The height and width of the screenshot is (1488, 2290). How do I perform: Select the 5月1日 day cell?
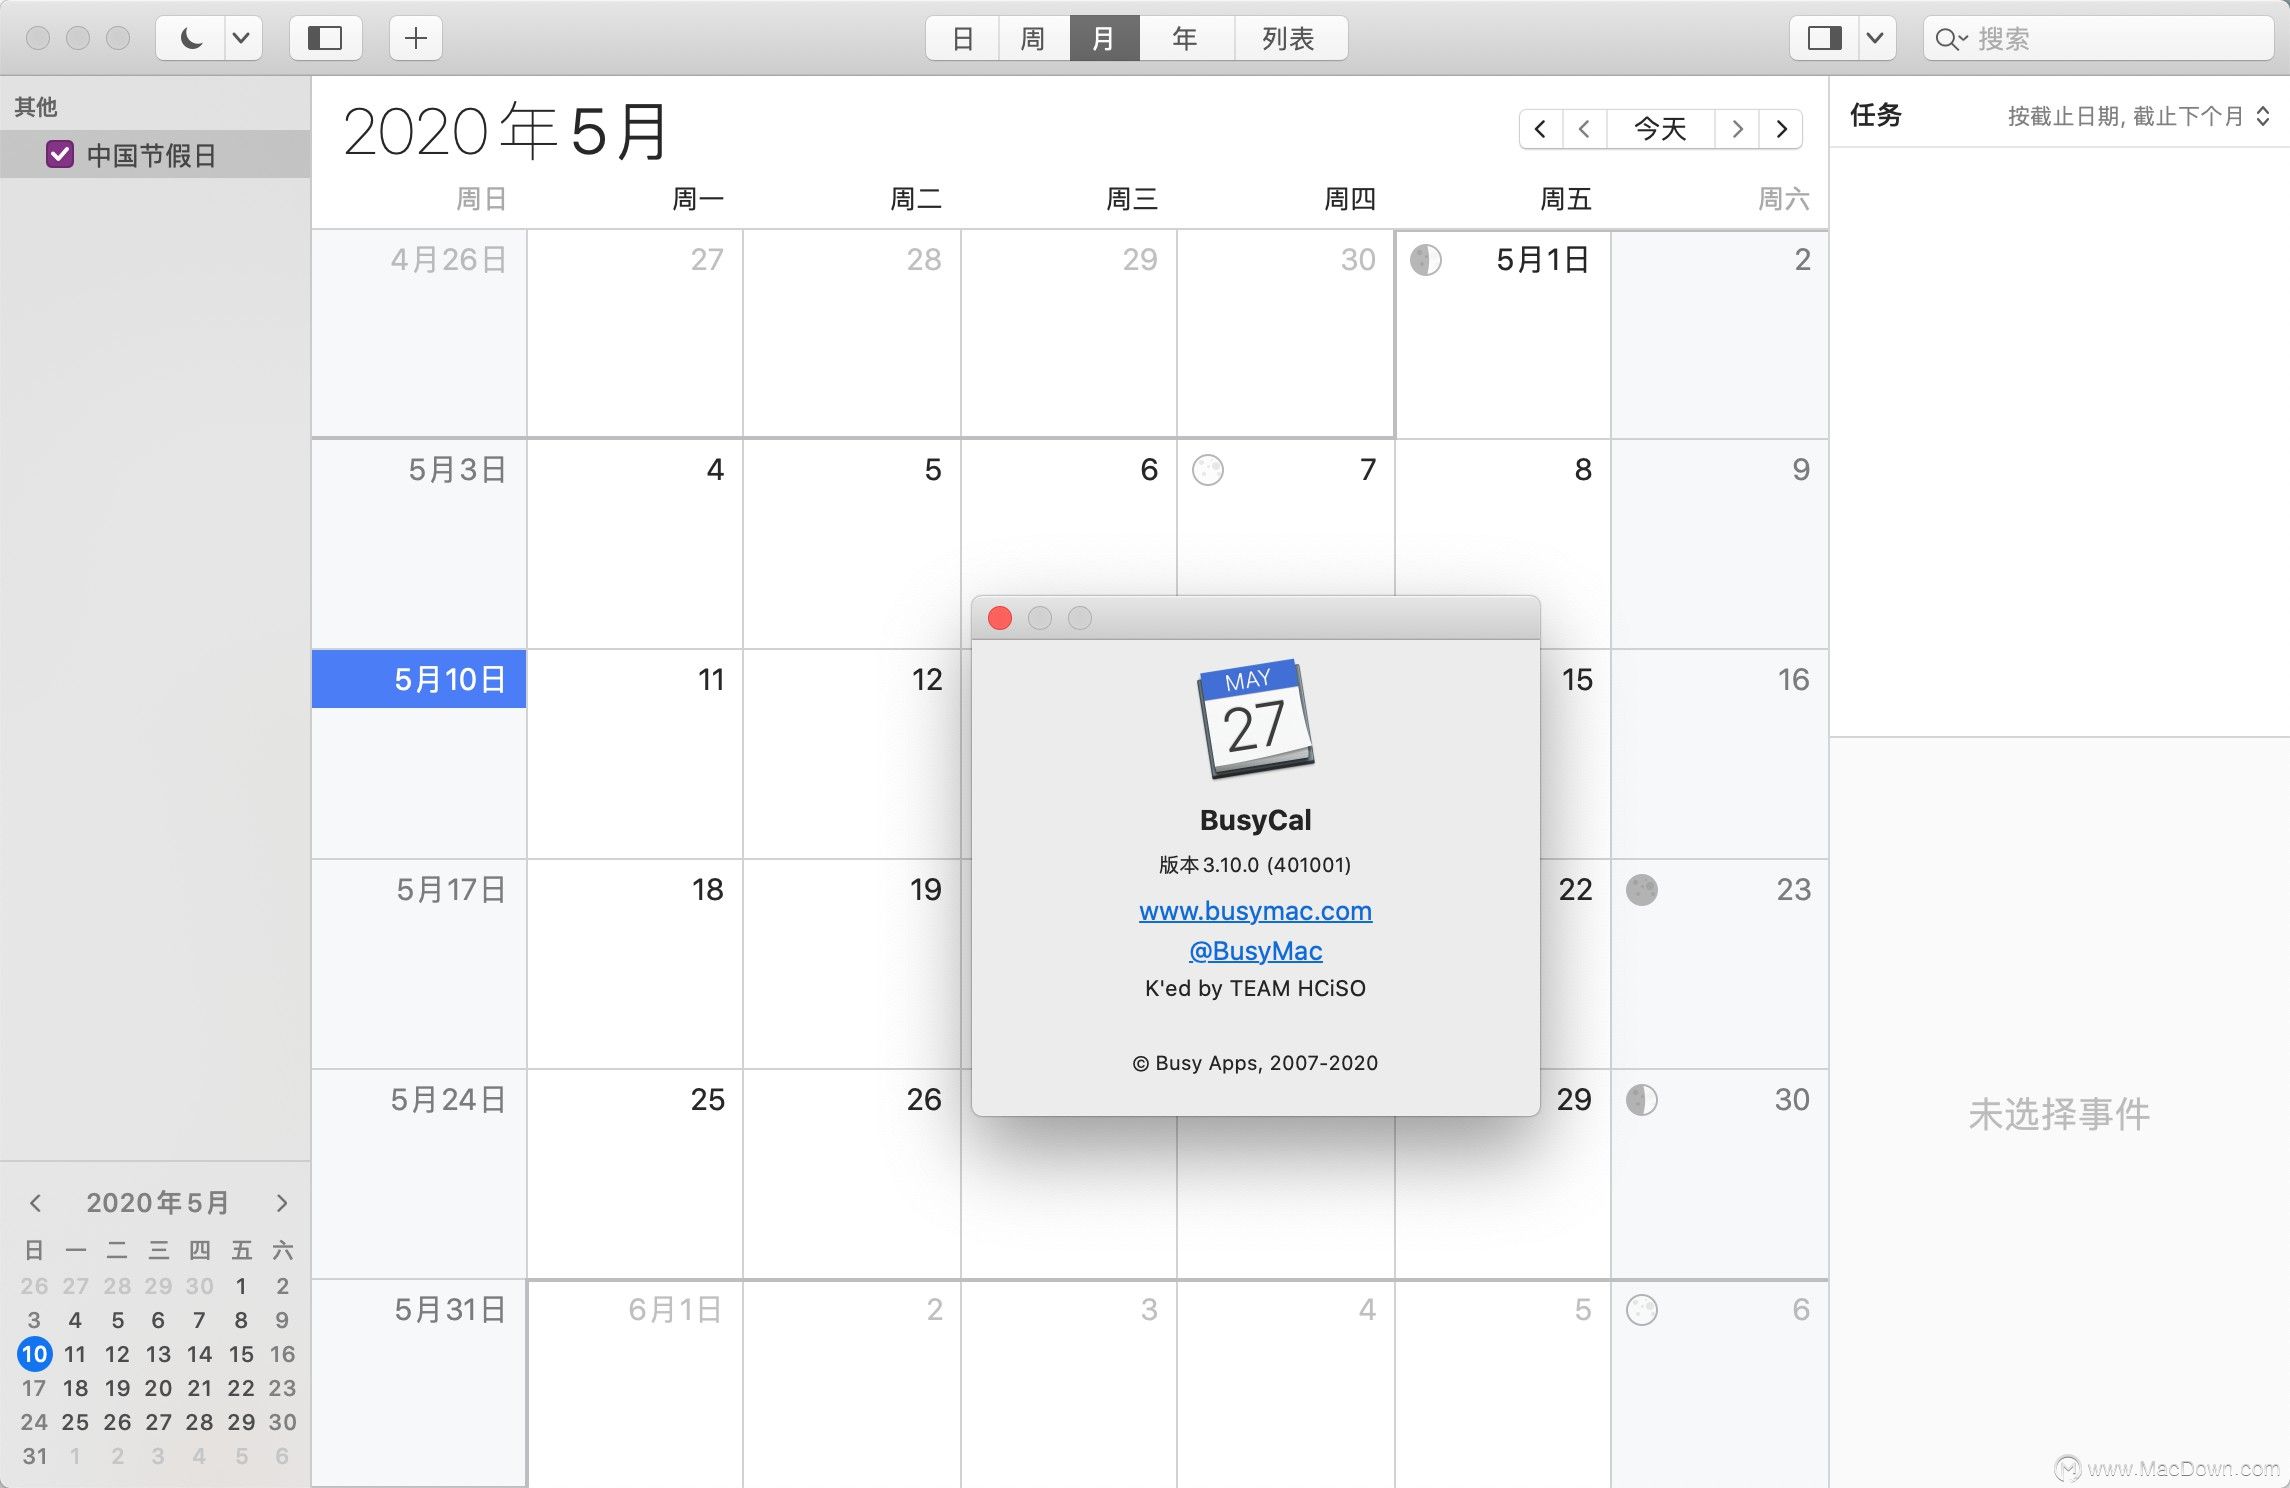(1503, 334)
